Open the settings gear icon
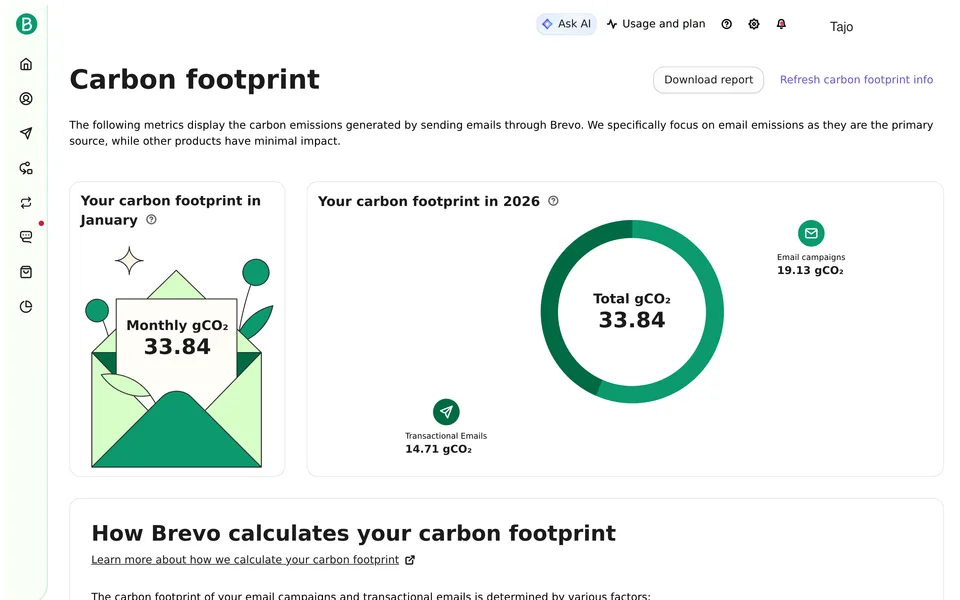Image resolution: width=960 pixels, height=600 pixels. tap(754, 24)
